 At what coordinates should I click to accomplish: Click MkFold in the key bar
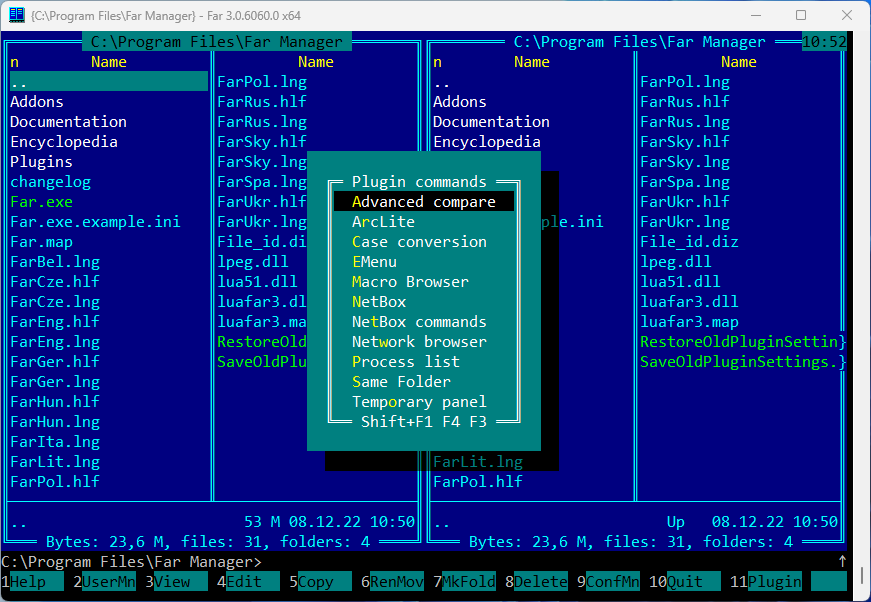pos(469,581)
